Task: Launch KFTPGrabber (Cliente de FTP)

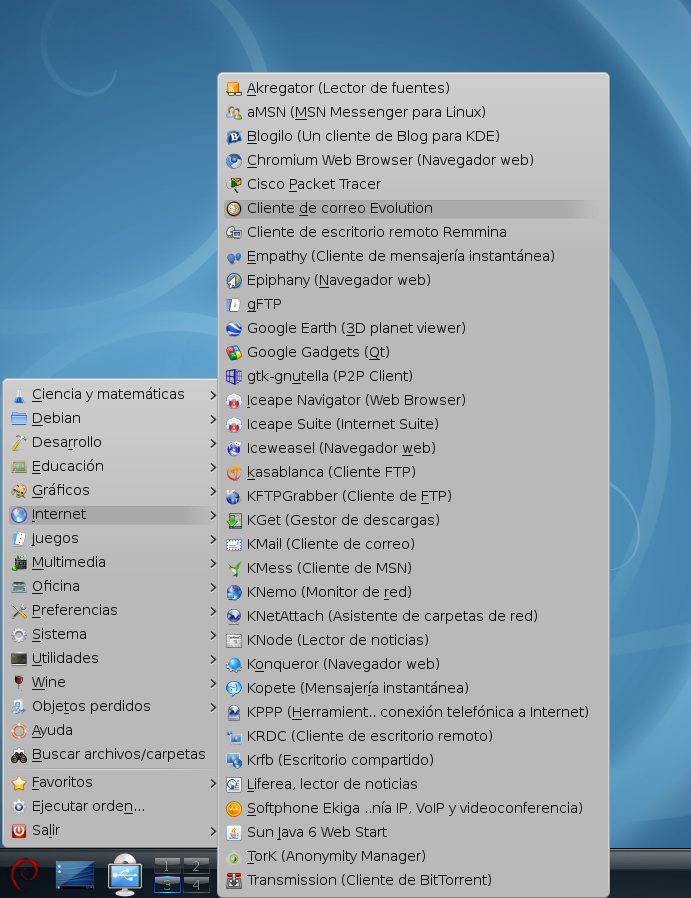Action: coord(413,497)
